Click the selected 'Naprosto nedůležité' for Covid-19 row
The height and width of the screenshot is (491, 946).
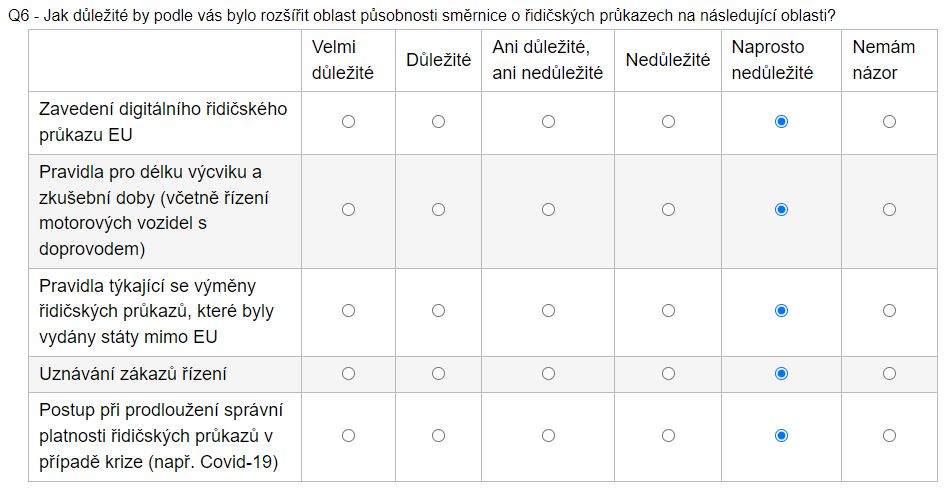[781, 436]
